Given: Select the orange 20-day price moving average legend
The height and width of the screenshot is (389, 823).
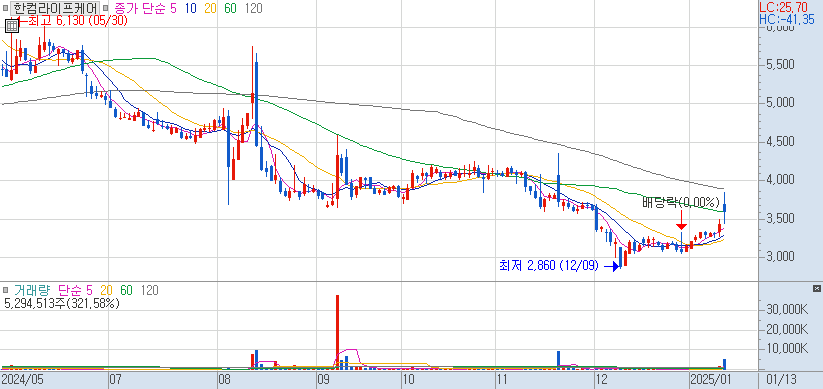Looking at the screenshot, I should 210,8.
